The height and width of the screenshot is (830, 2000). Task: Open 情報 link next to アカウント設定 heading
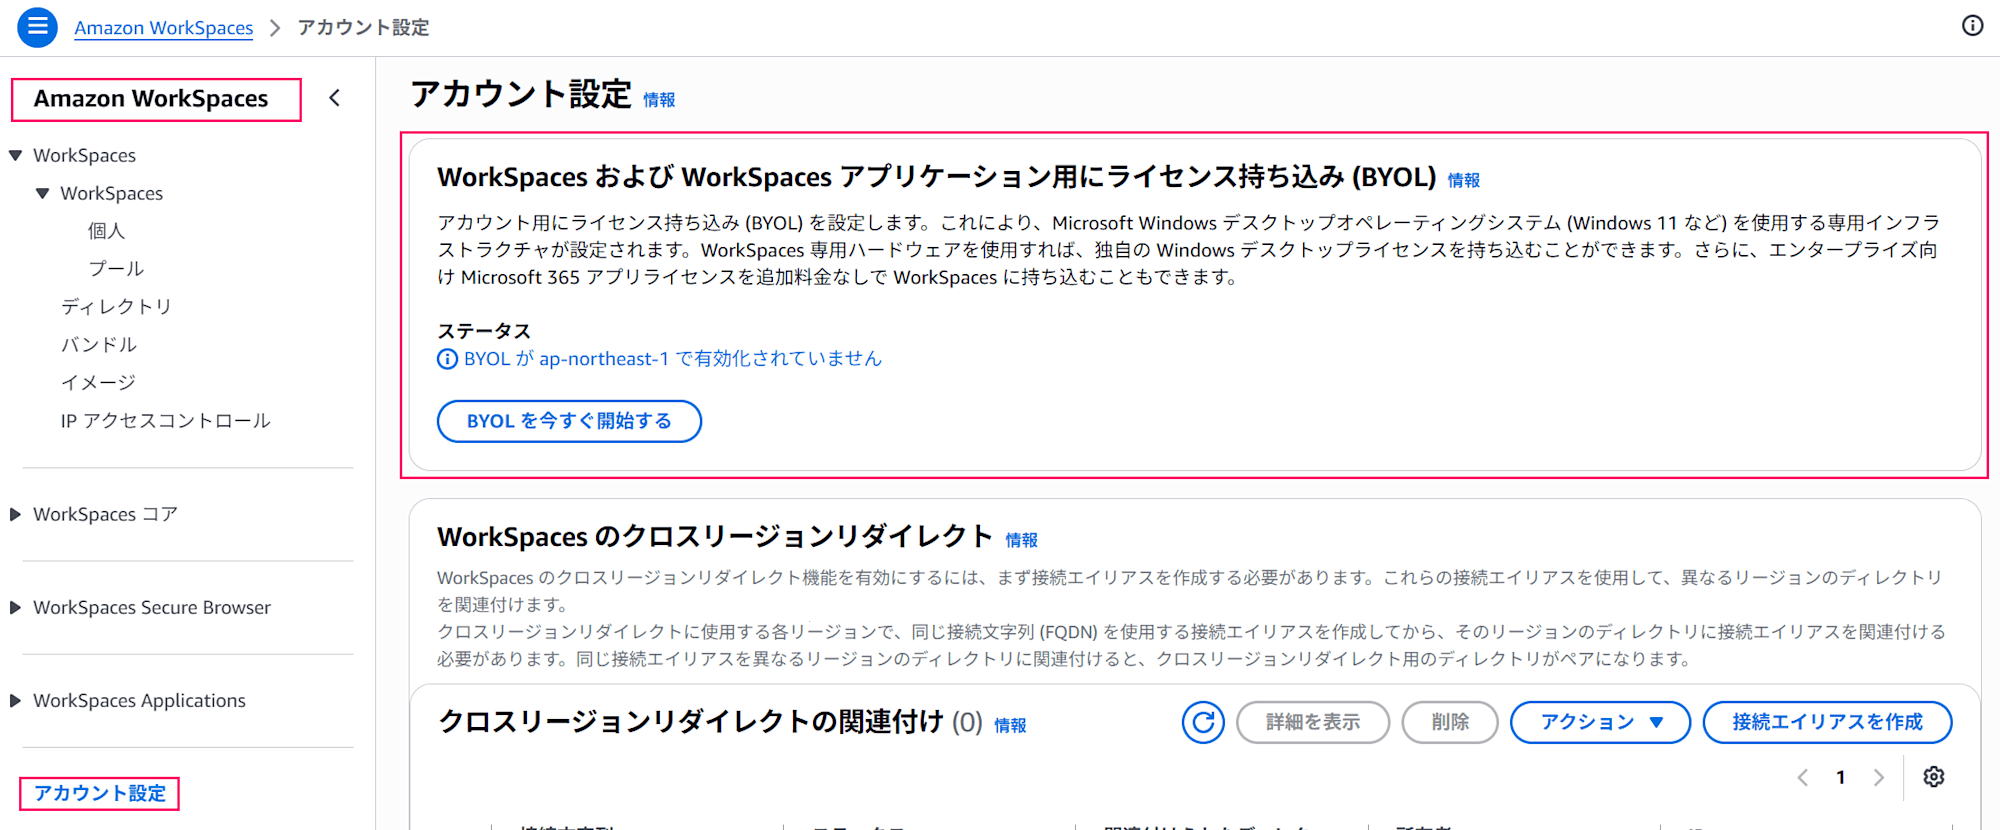(x=659, y=100)
